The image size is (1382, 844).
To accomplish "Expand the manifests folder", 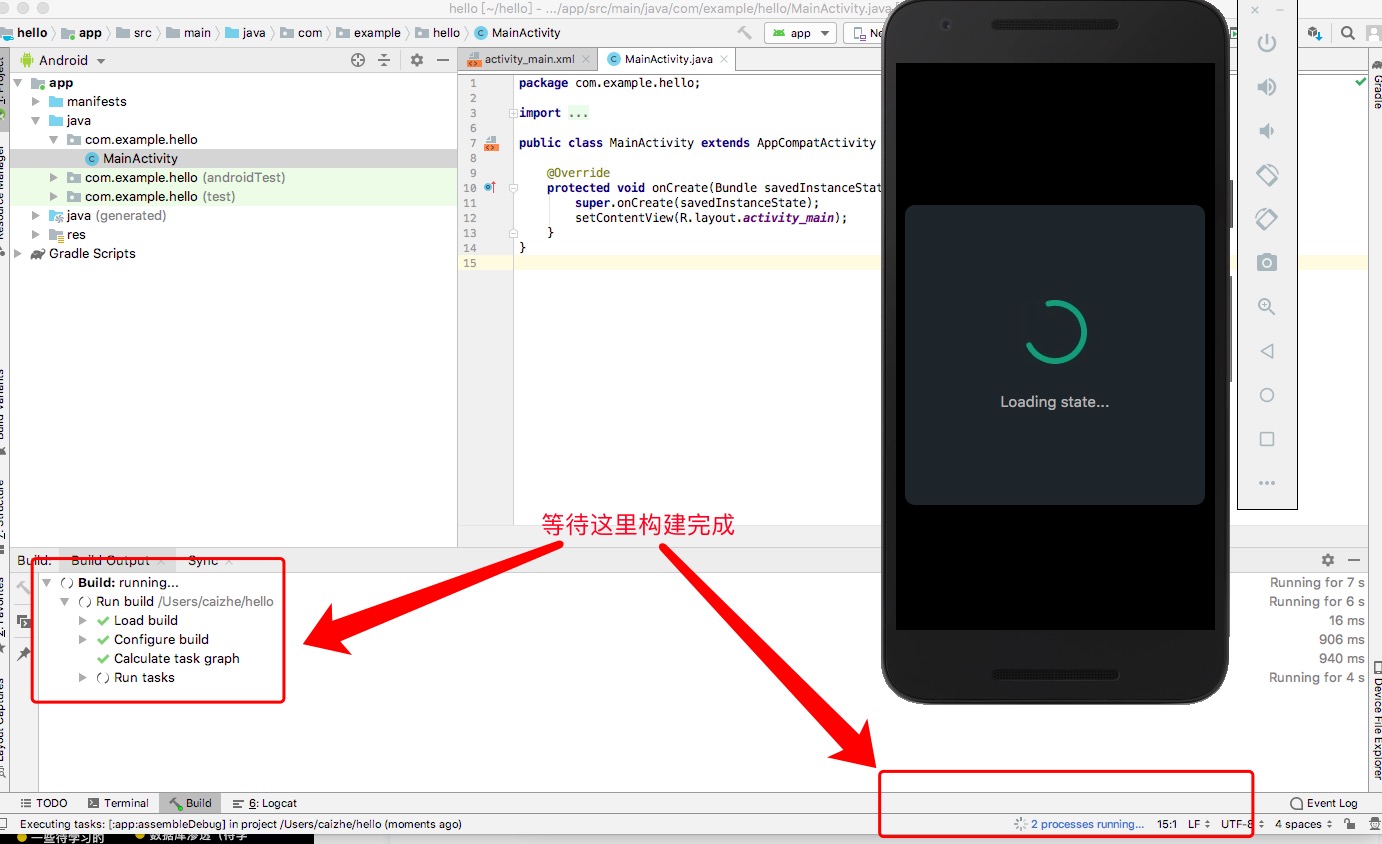I will click(x=36, y=101).
